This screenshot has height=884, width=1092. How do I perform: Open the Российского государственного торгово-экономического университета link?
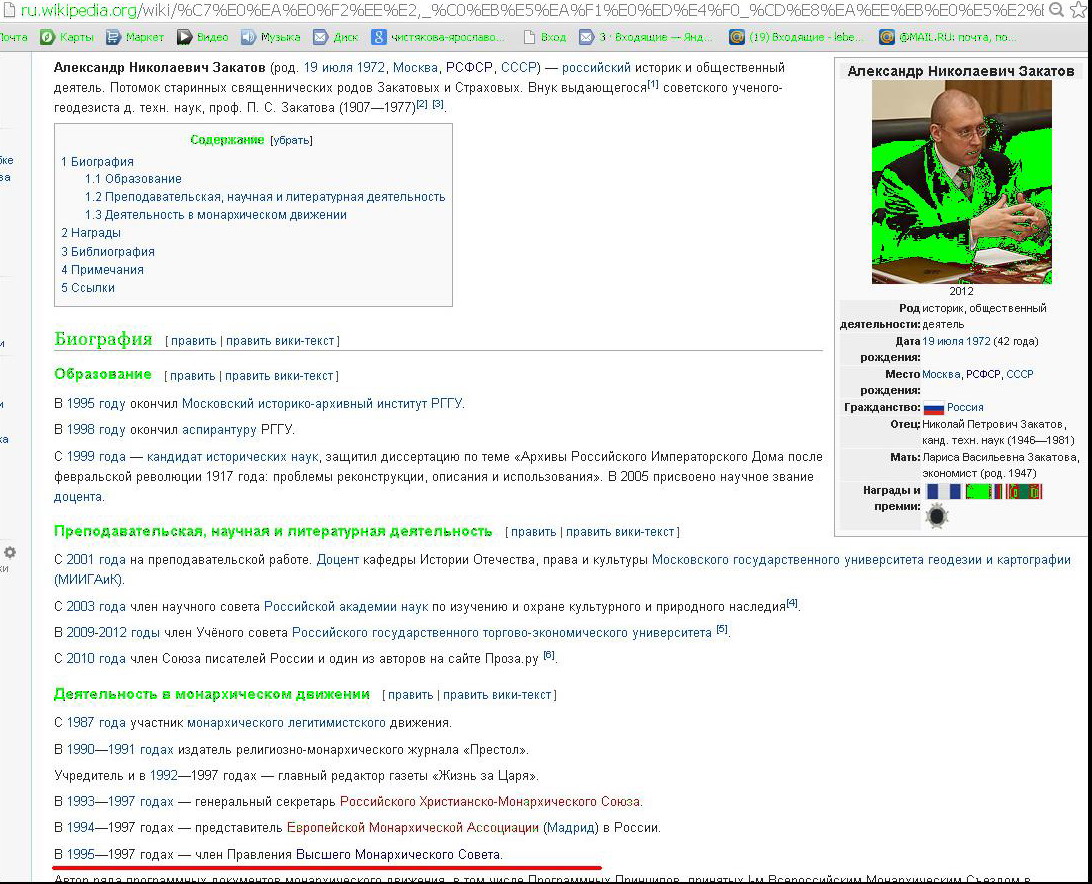[501, 633]
